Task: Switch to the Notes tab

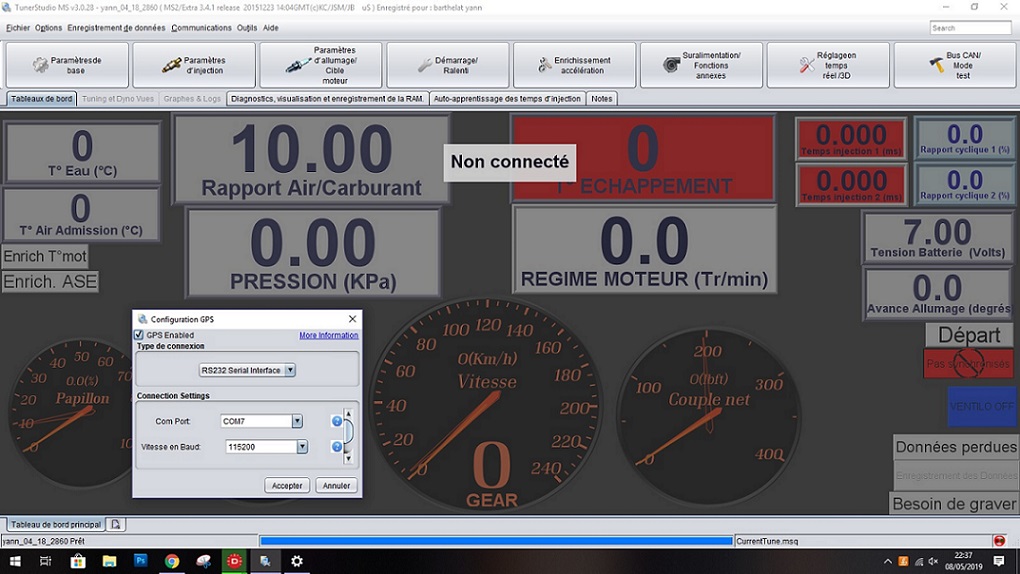Action: coord(602,99)
